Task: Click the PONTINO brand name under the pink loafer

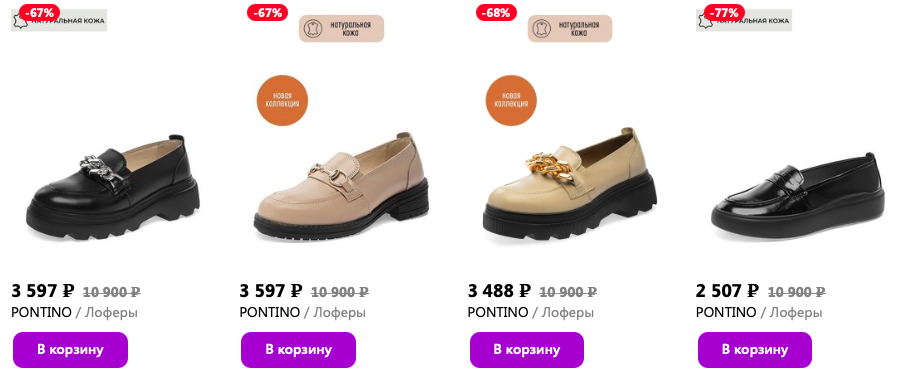Action: 270,313
